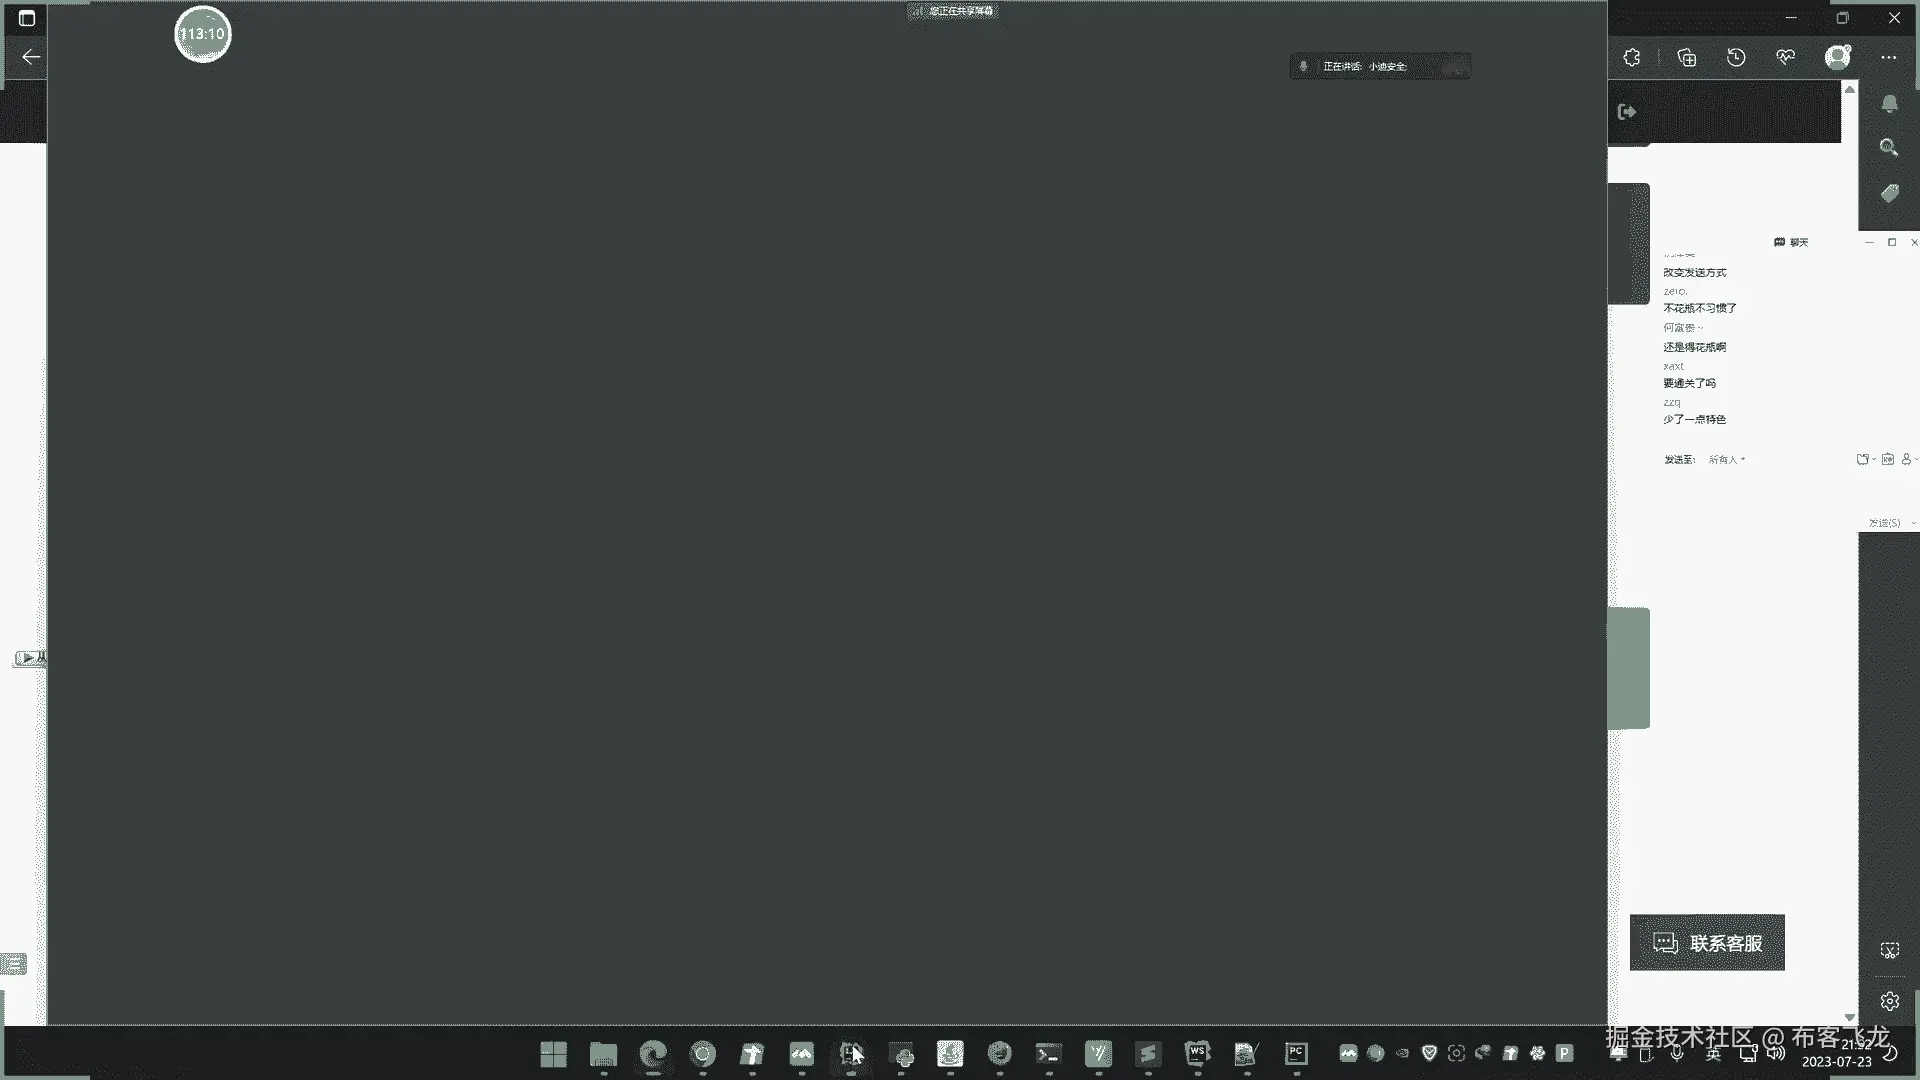Click the tag icon in right sidebar

coord(1889,193)
